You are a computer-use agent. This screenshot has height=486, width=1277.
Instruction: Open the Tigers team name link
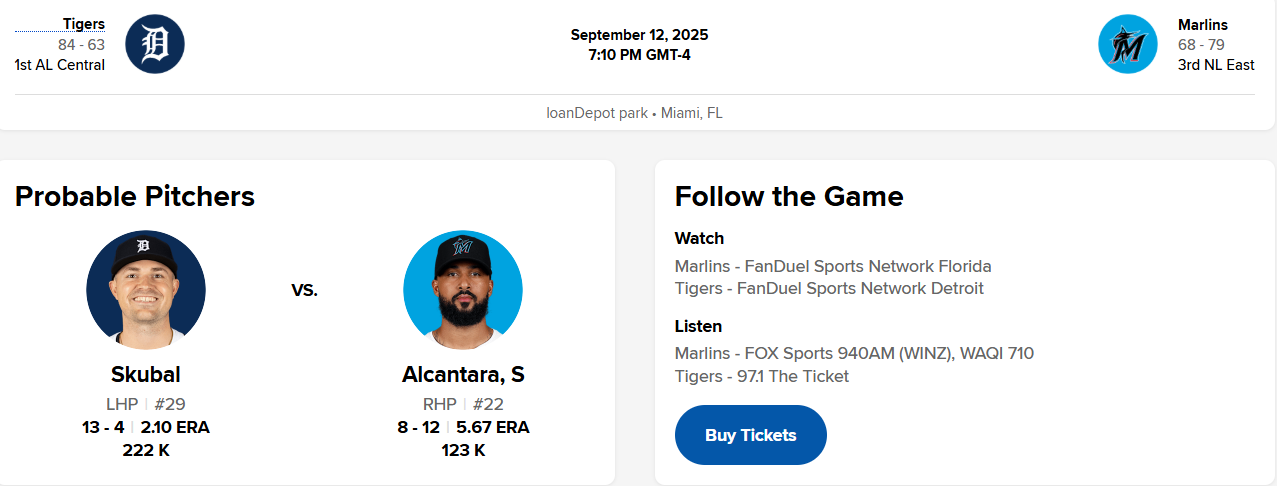point(83,24)
